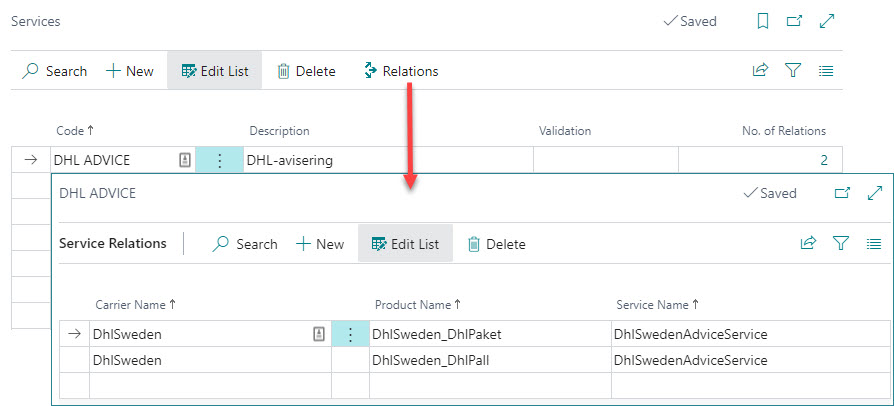Click the No. of Relations column header
Viewport: 894px width, 406px height.
pos(784,131)
